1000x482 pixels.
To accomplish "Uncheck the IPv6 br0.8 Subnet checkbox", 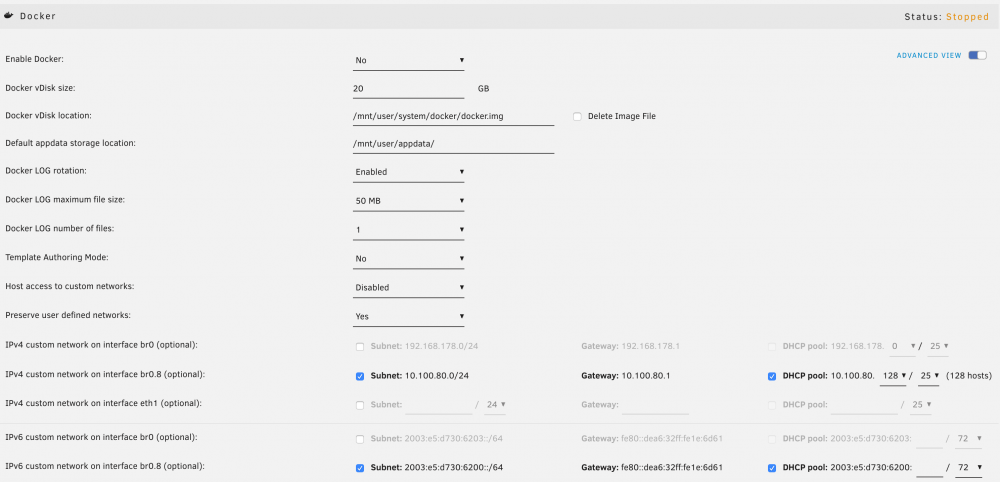I will pyautogui.click(x=360, y=468).
